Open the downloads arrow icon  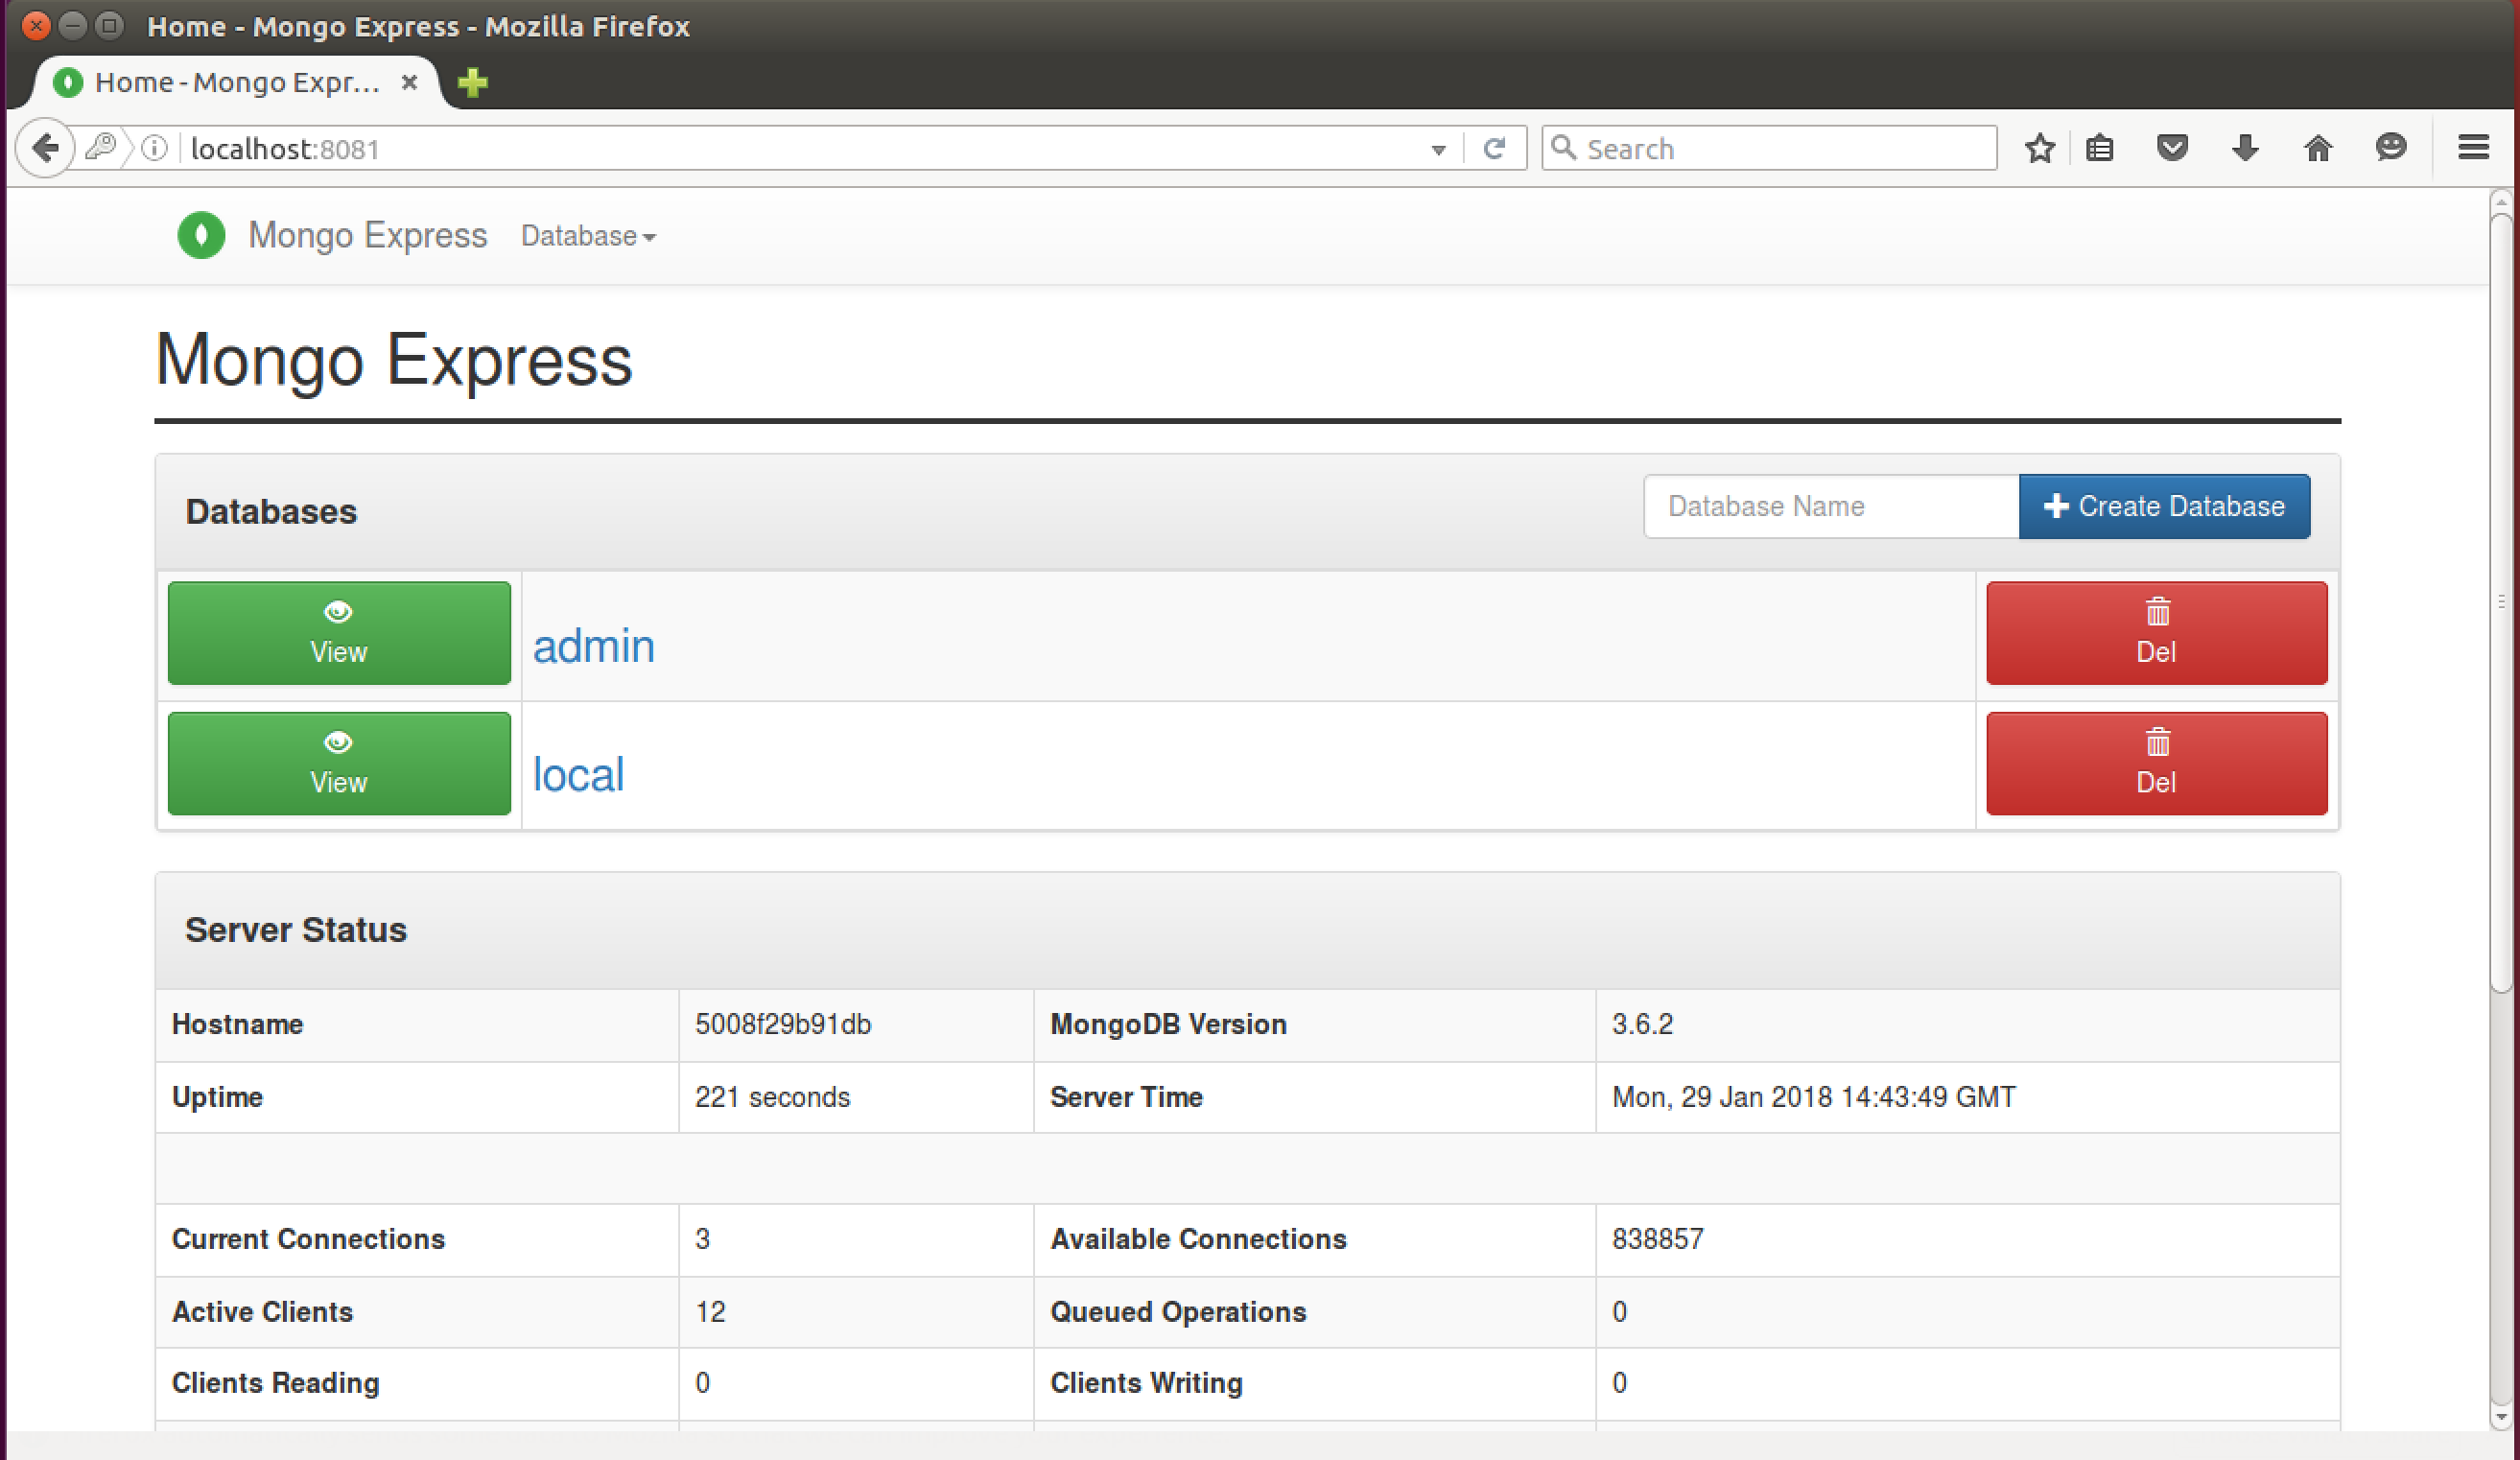click(2245, 149)
